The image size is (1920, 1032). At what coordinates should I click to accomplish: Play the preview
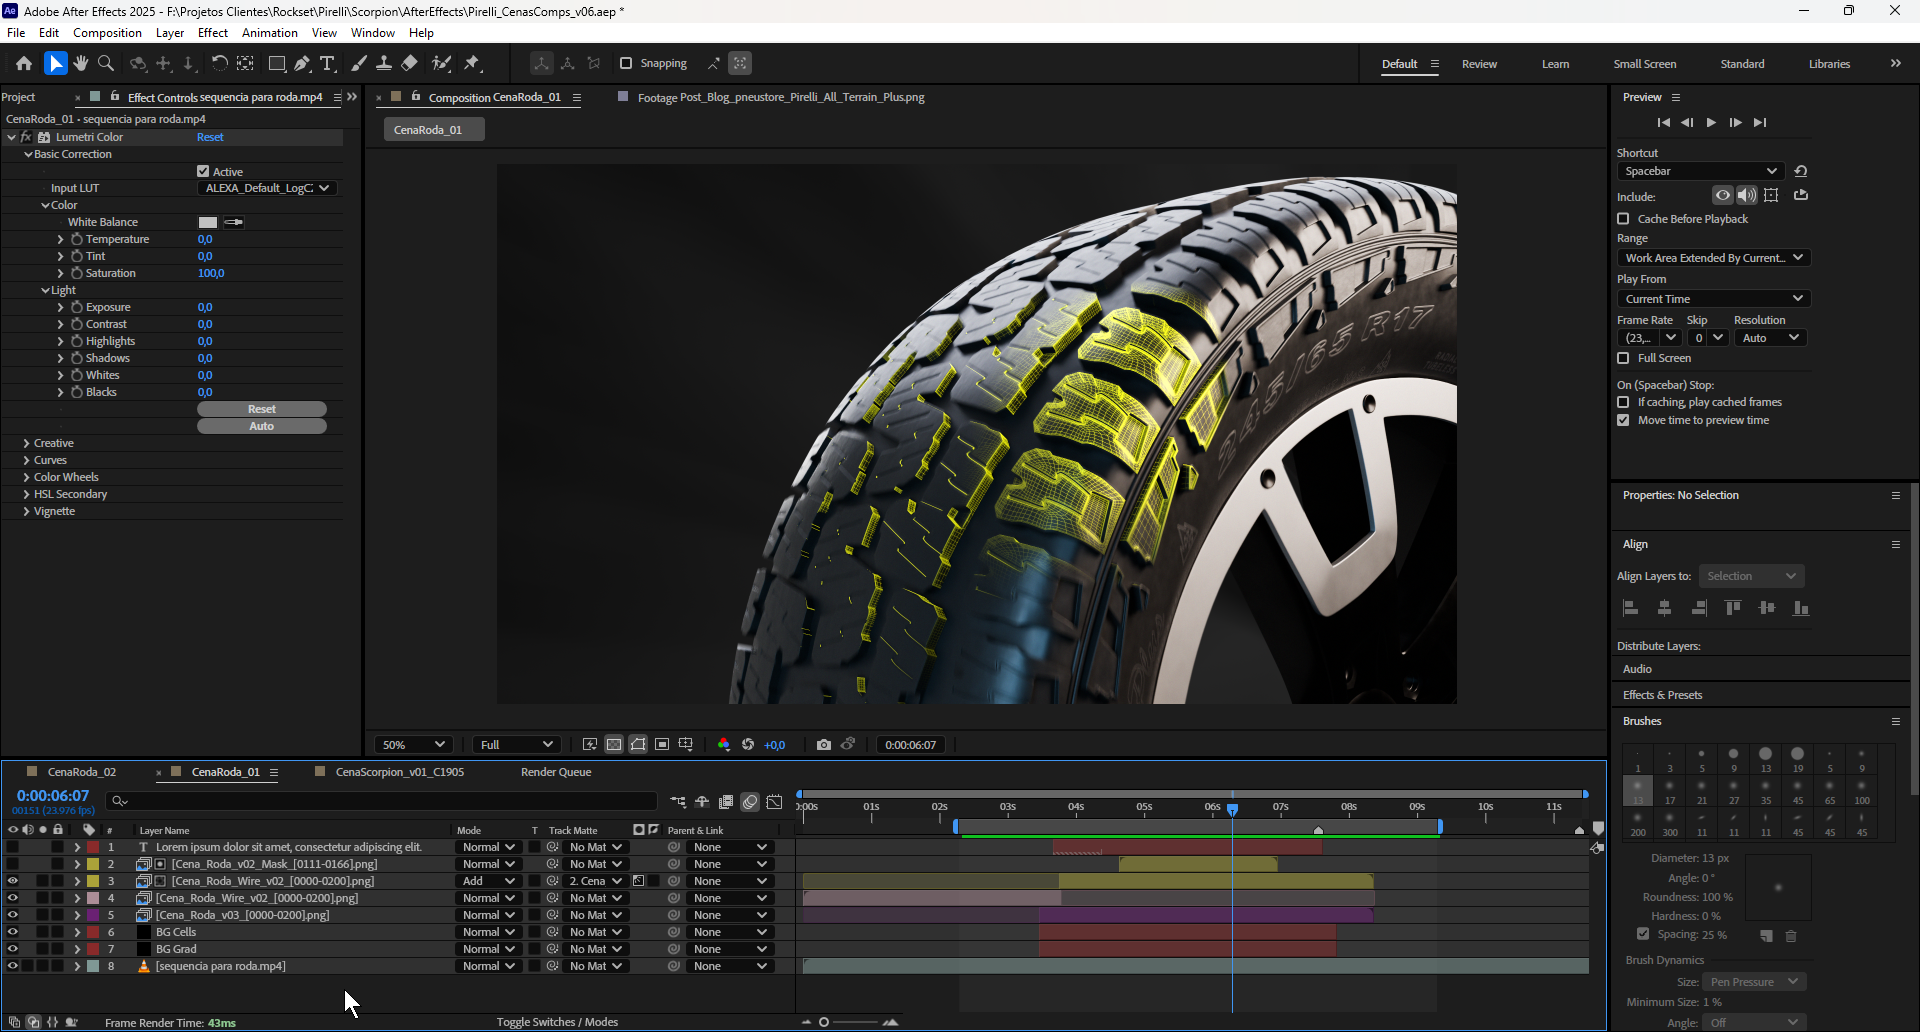[1711, 122]
